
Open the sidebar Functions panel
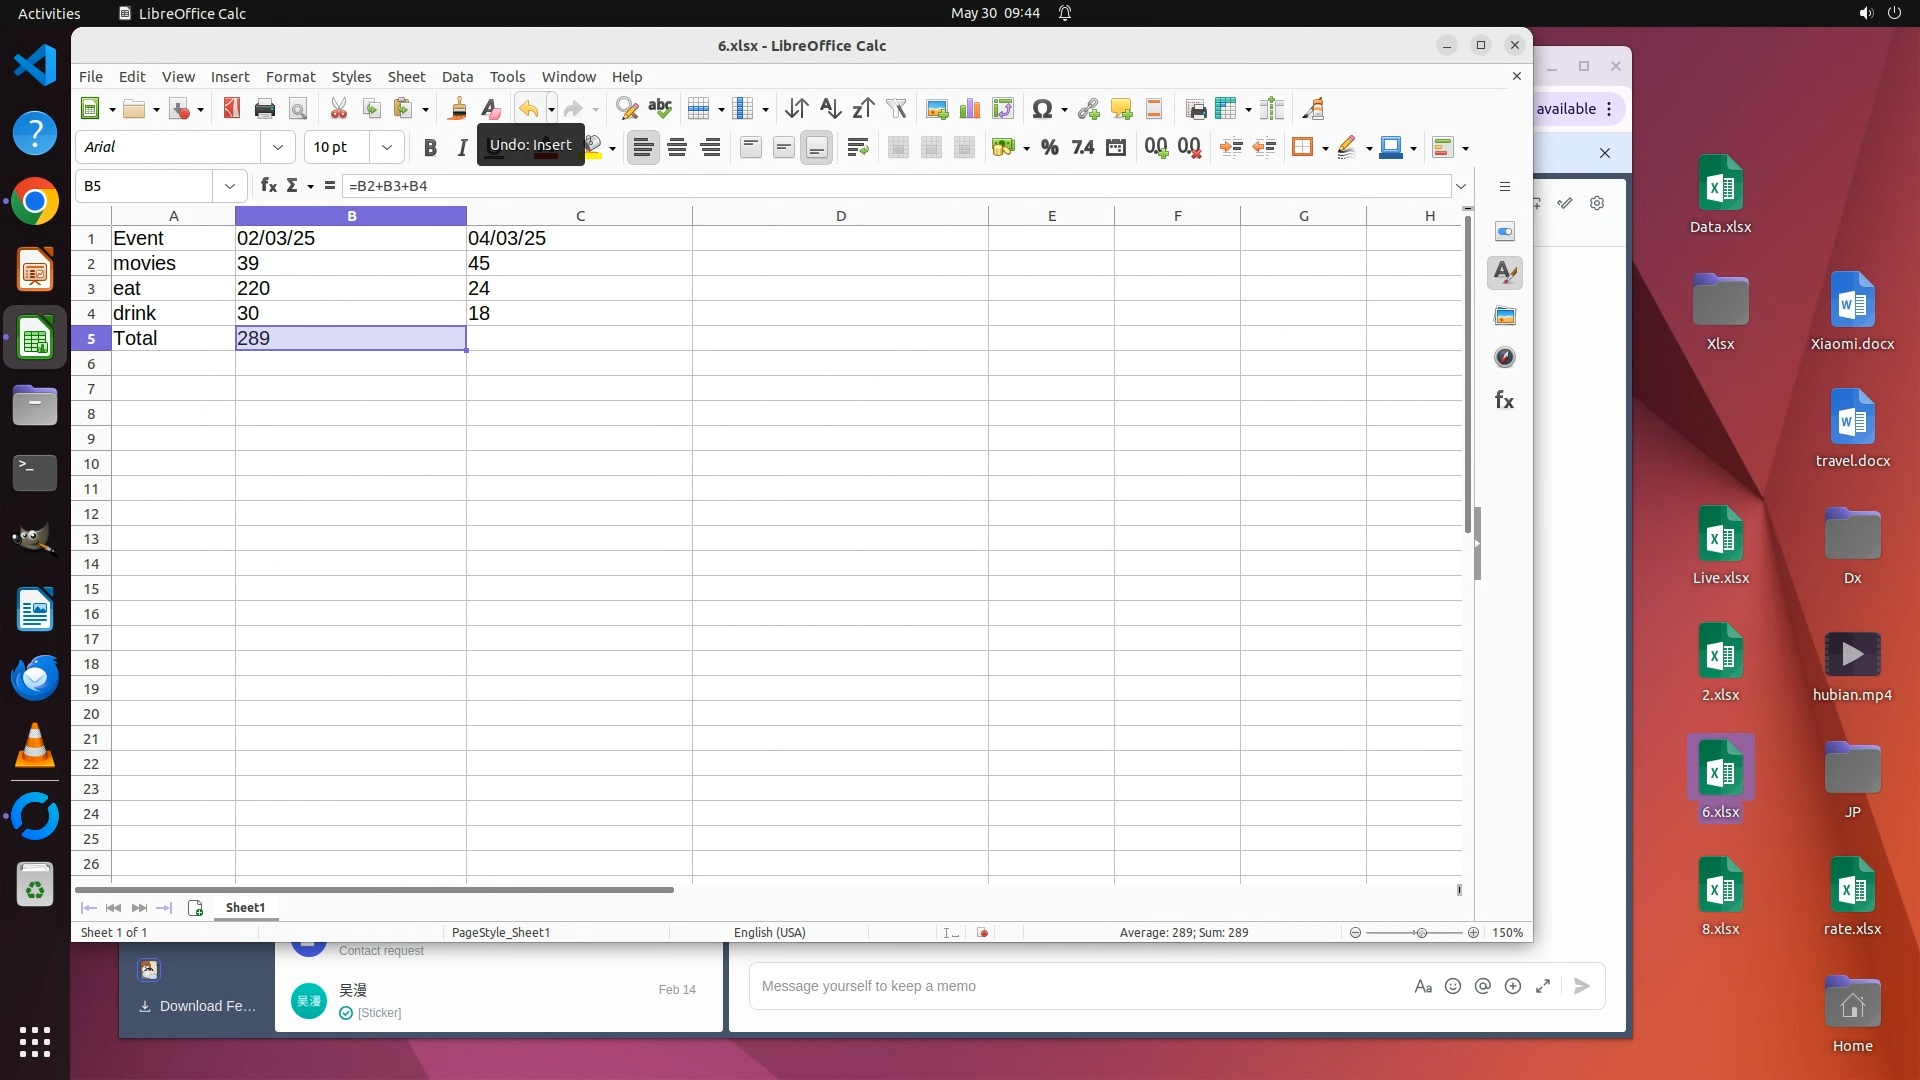(1504, 400)
